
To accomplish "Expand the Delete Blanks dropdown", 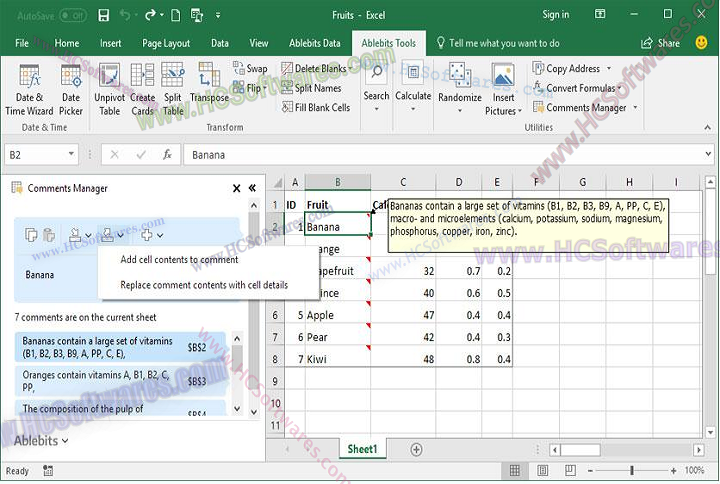I will (x=350, y=68).
